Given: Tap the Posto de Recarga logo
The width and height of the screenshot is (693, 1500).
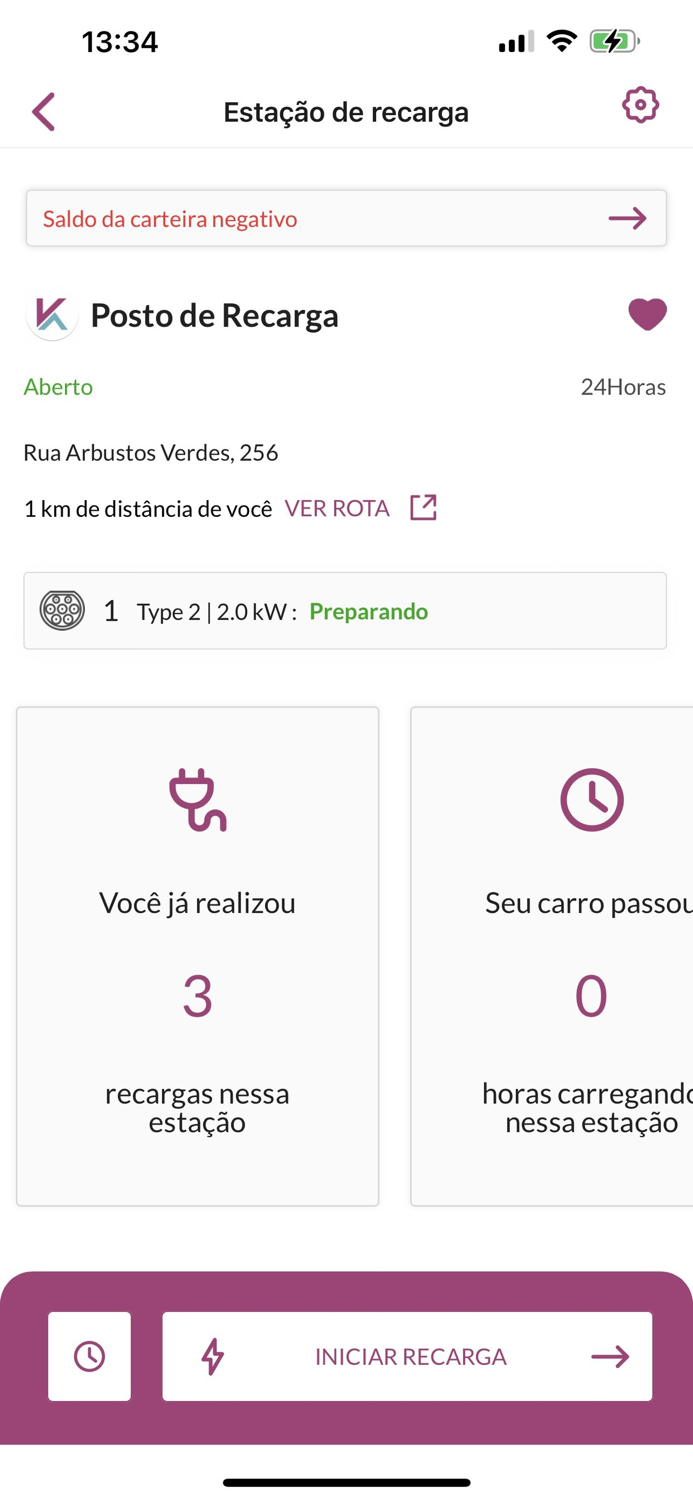Looking at the screenshot, I should pyautogui.click(x=52, y=315).
